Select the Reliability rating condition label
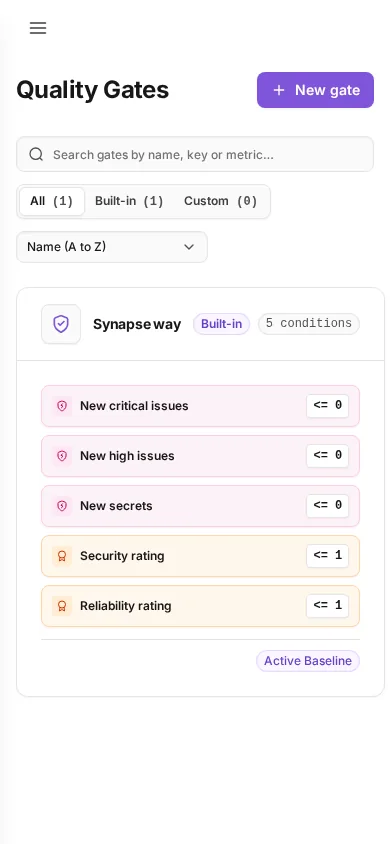390x844 pixels. [125, 606]
